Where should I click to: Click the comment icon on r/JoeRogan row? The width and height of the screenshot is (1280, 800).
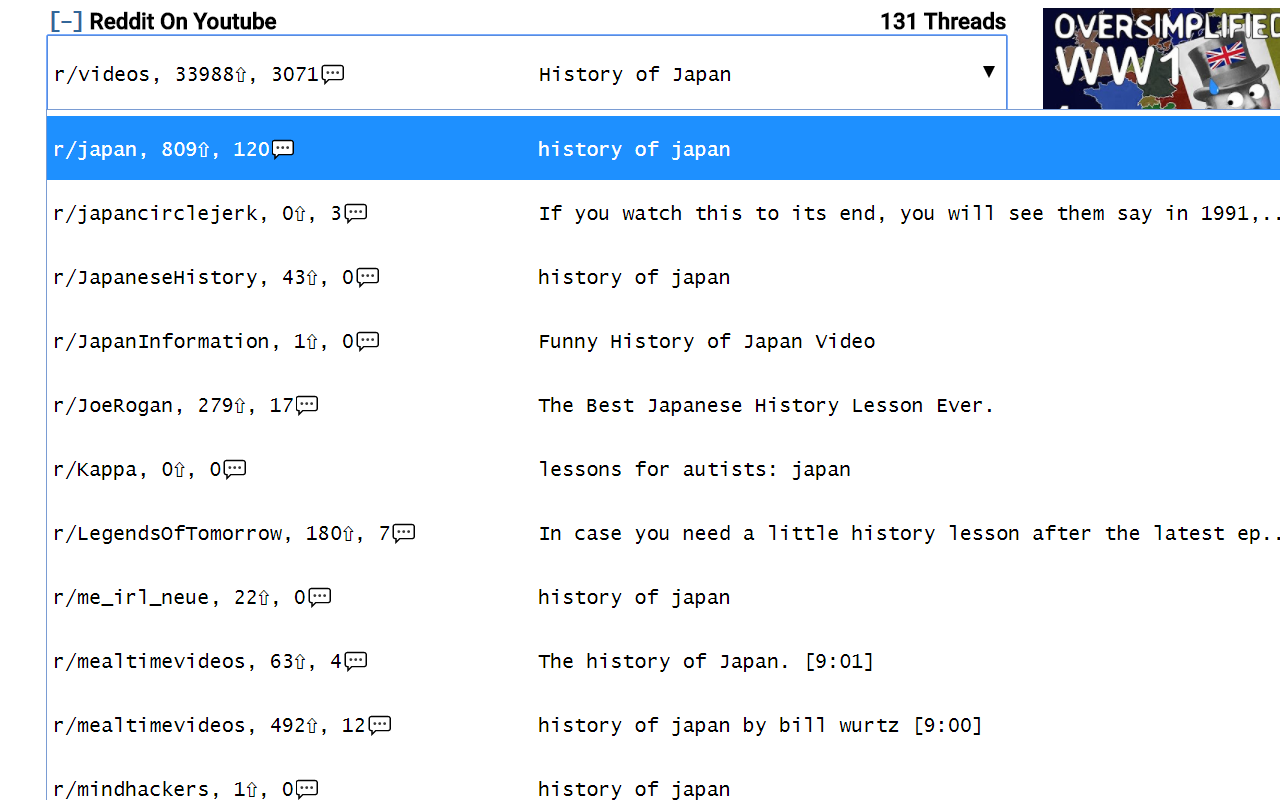click(x=307, y=405)
